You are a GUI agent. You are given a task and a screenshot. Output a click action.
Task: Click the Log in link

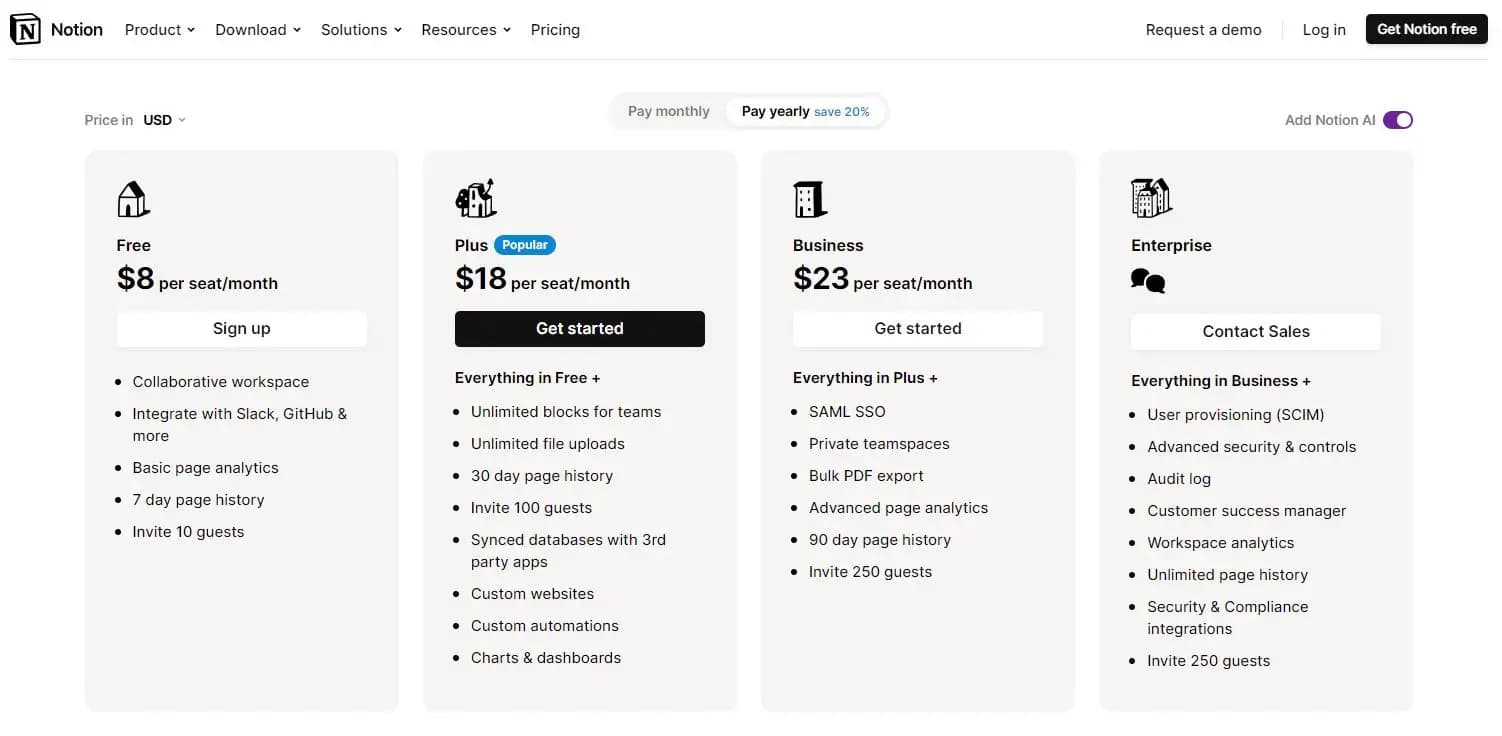1324,30
